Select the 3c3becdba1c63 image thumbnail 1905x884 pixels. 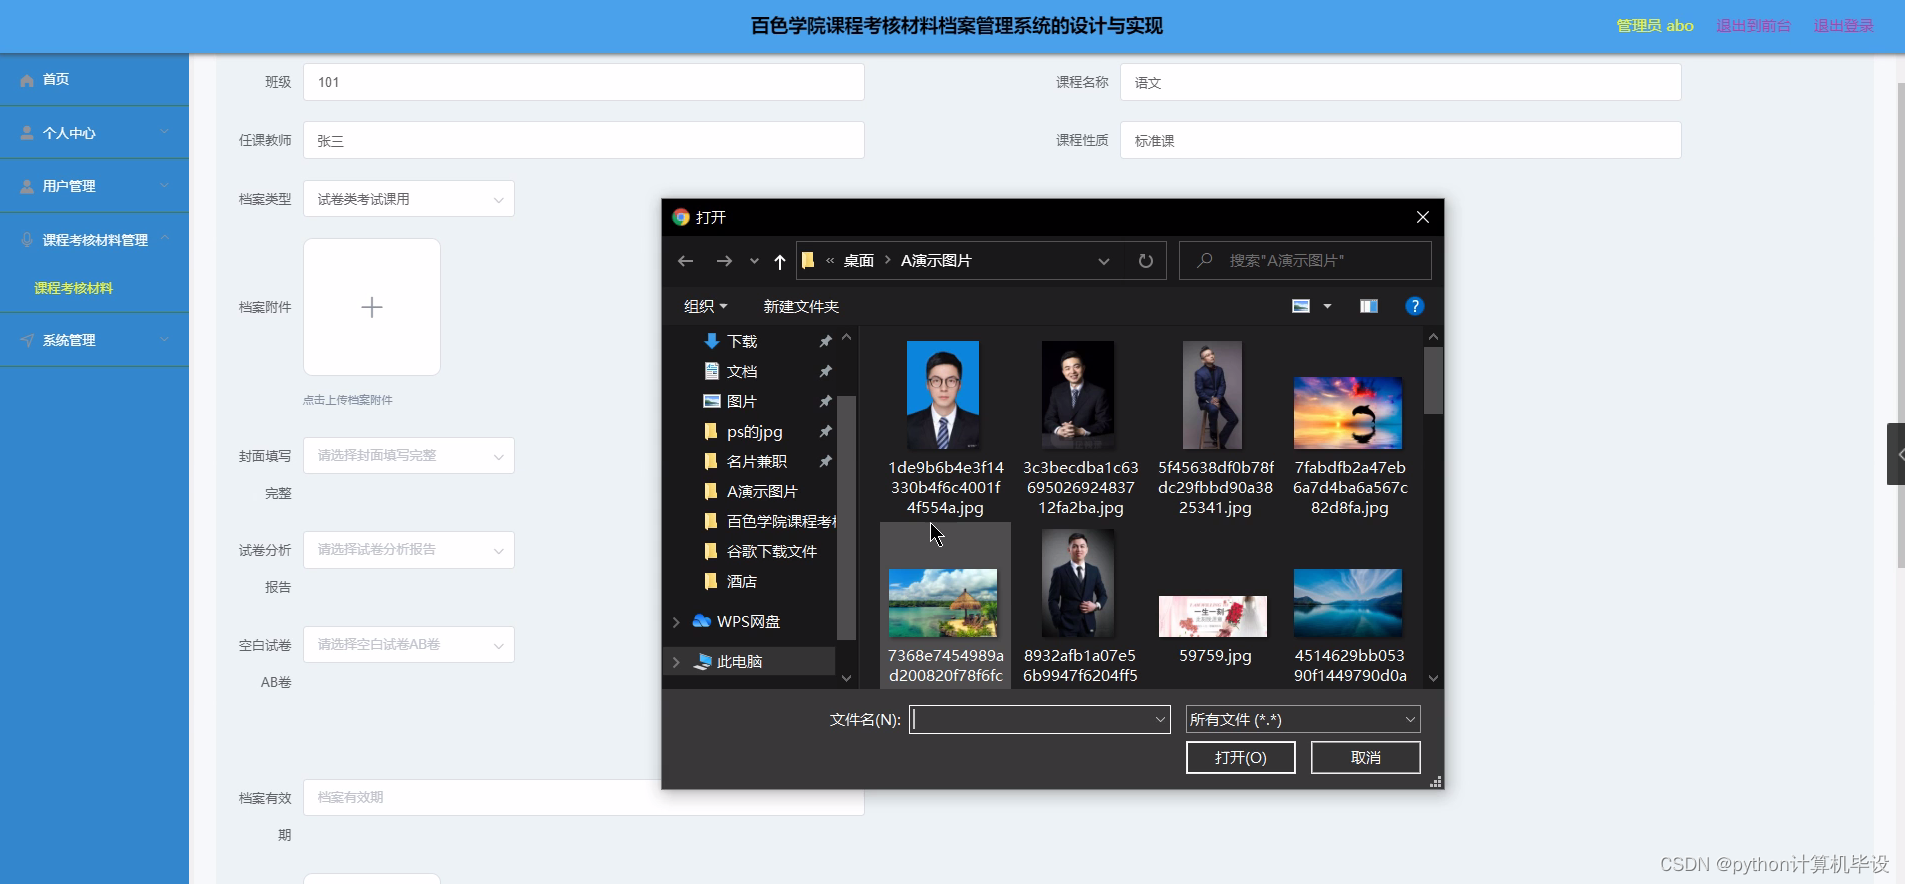[x=1078, y=395]
